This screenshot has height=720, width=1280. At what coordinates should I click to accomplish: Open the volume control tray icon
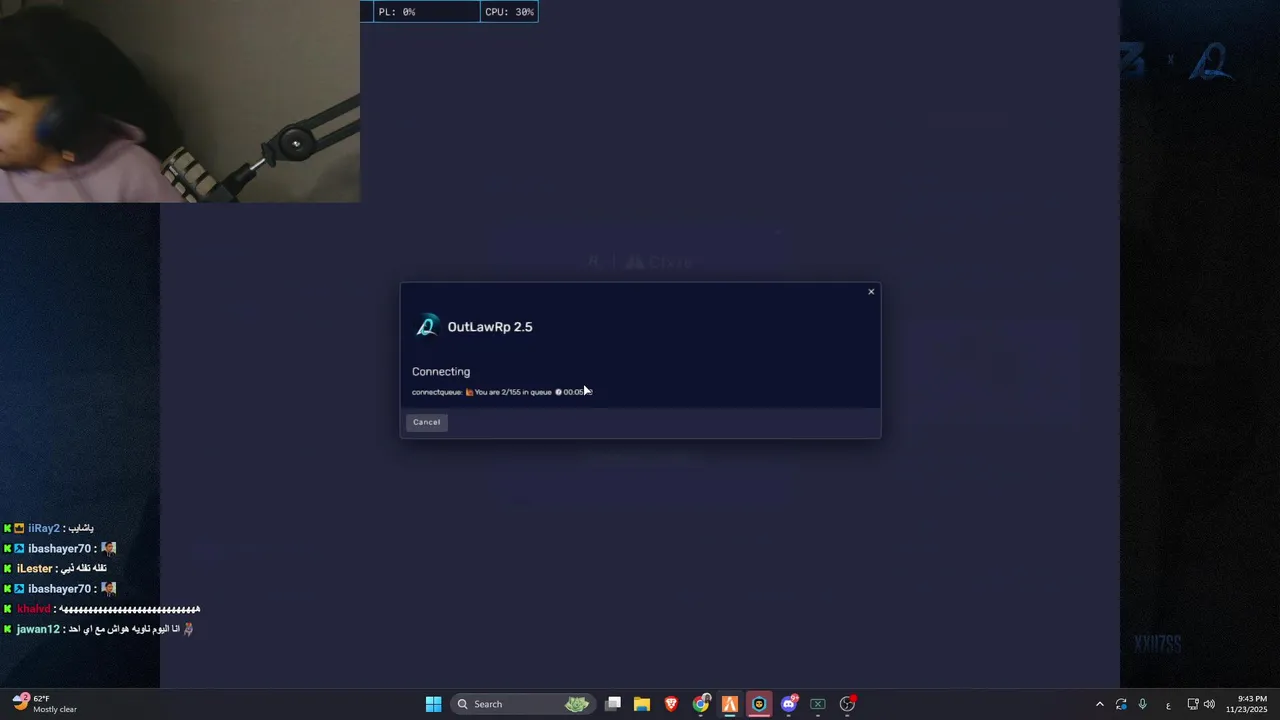tap(1209, 704)
